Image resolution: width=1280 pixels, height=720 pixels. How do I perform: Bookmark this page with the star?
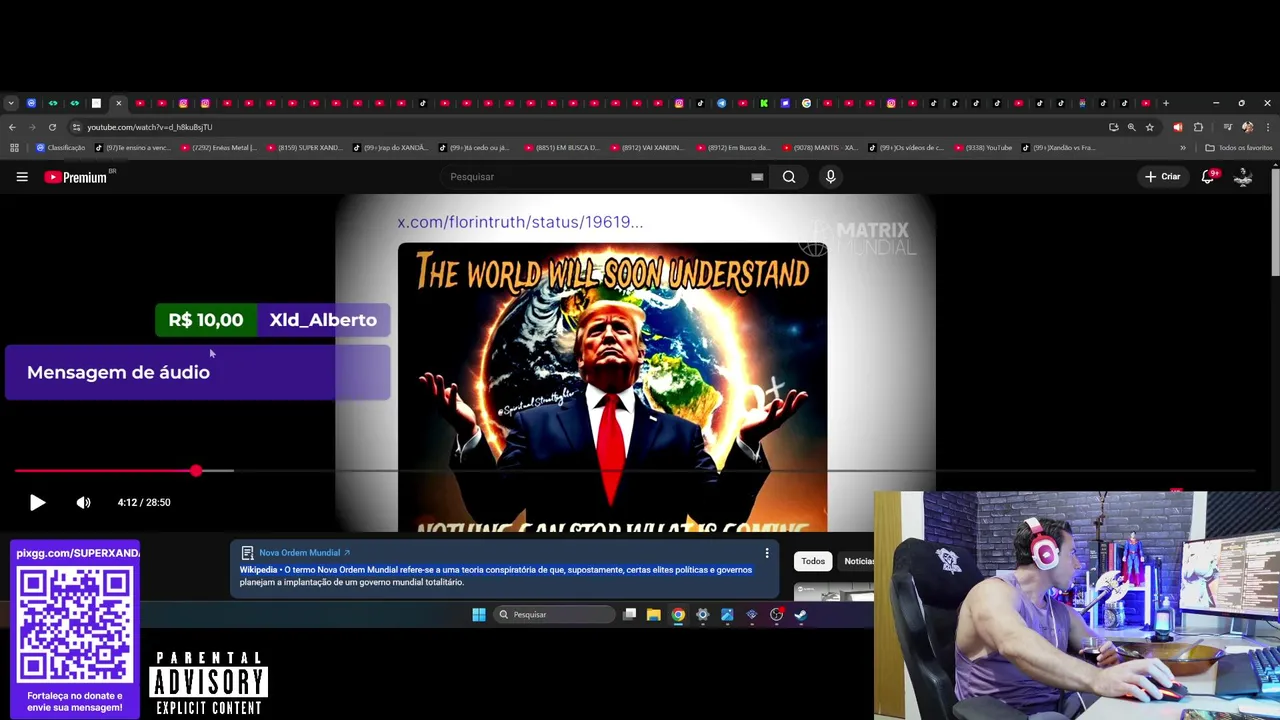(x=1150, y=127)
